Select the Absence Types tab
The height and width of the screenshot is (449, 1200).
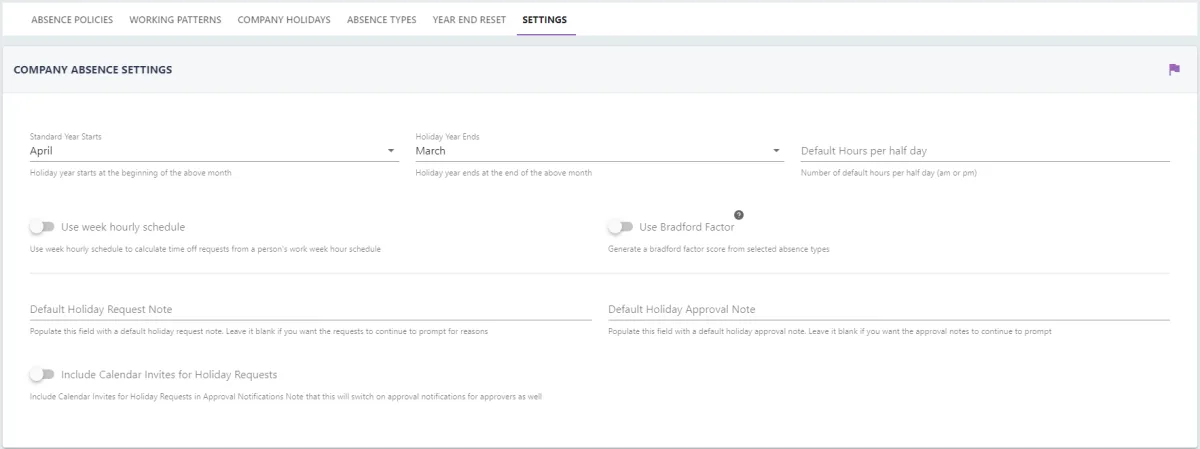click(382, 20)
